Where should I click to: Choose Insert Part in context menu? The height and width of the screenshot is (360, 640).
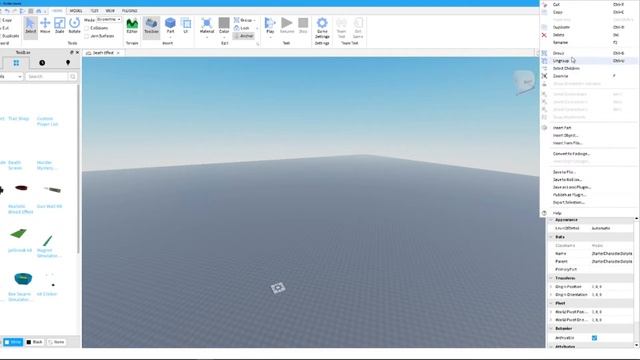[589, 128]
